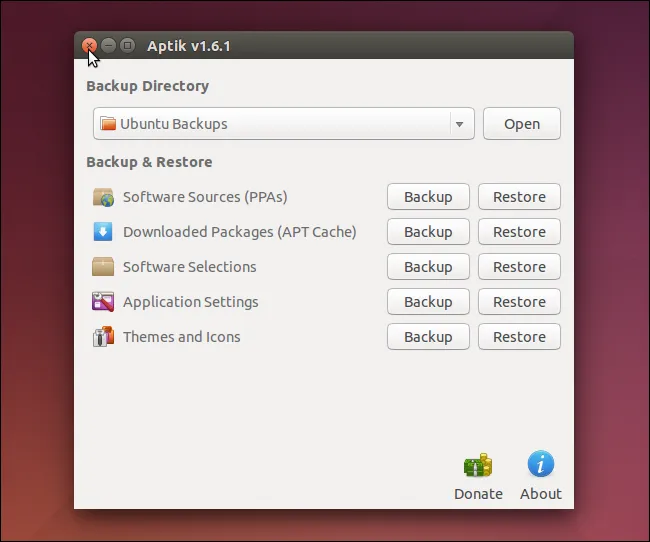Restore Application Settings

pos(519,302)
